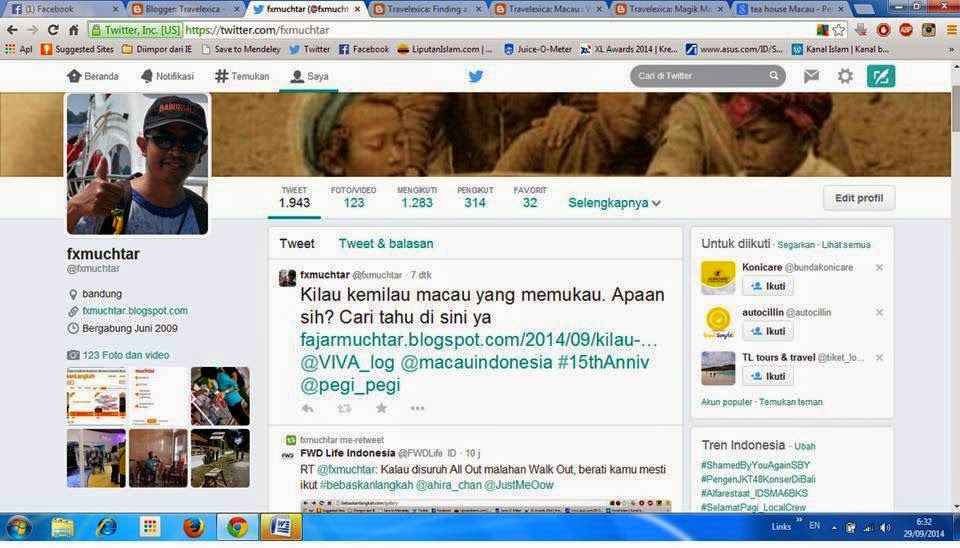Open Windows Start menu orb
The image size is (960, 548).
(x=18, y=527)
